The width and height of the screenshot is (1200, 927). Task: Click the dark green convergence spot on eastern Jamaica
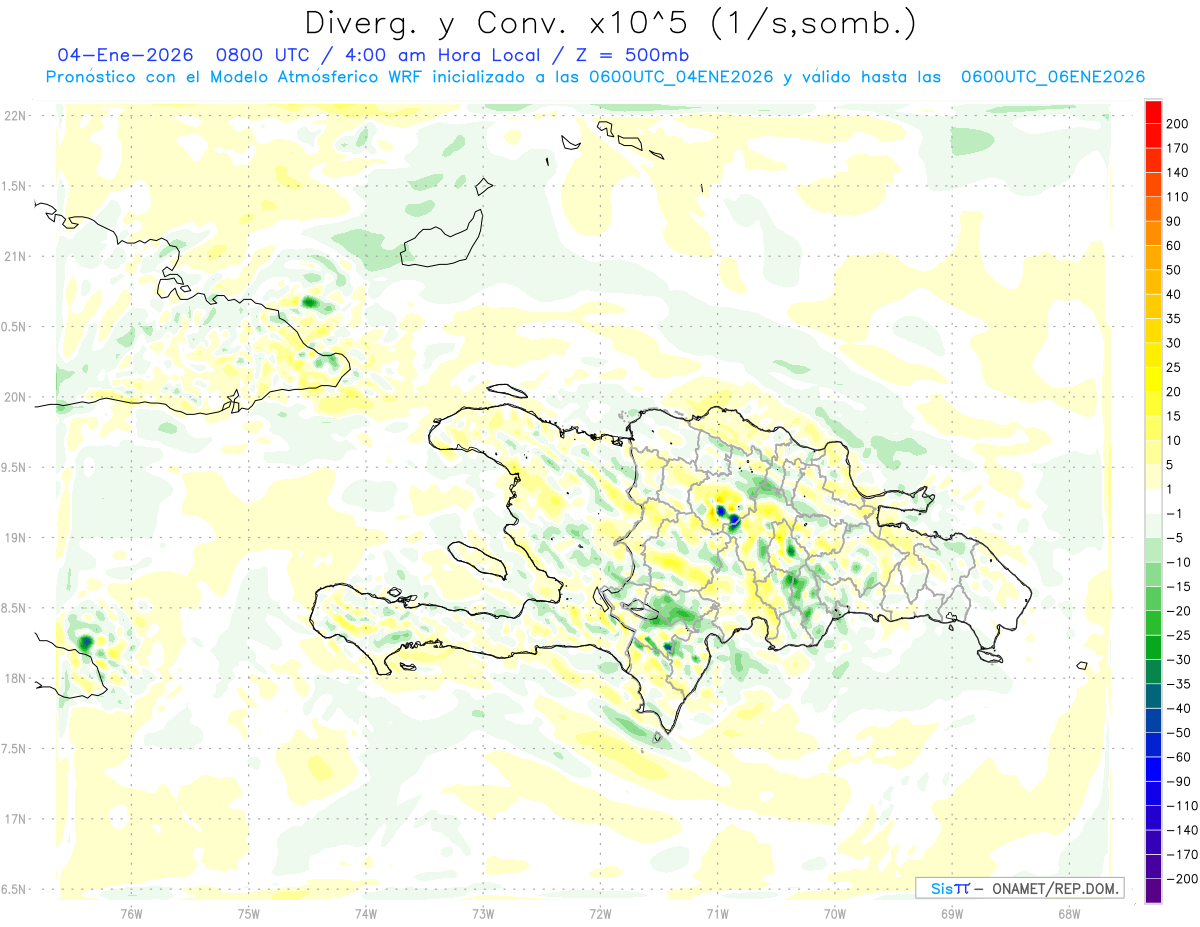pyautogui.click(x=86, y=642)
